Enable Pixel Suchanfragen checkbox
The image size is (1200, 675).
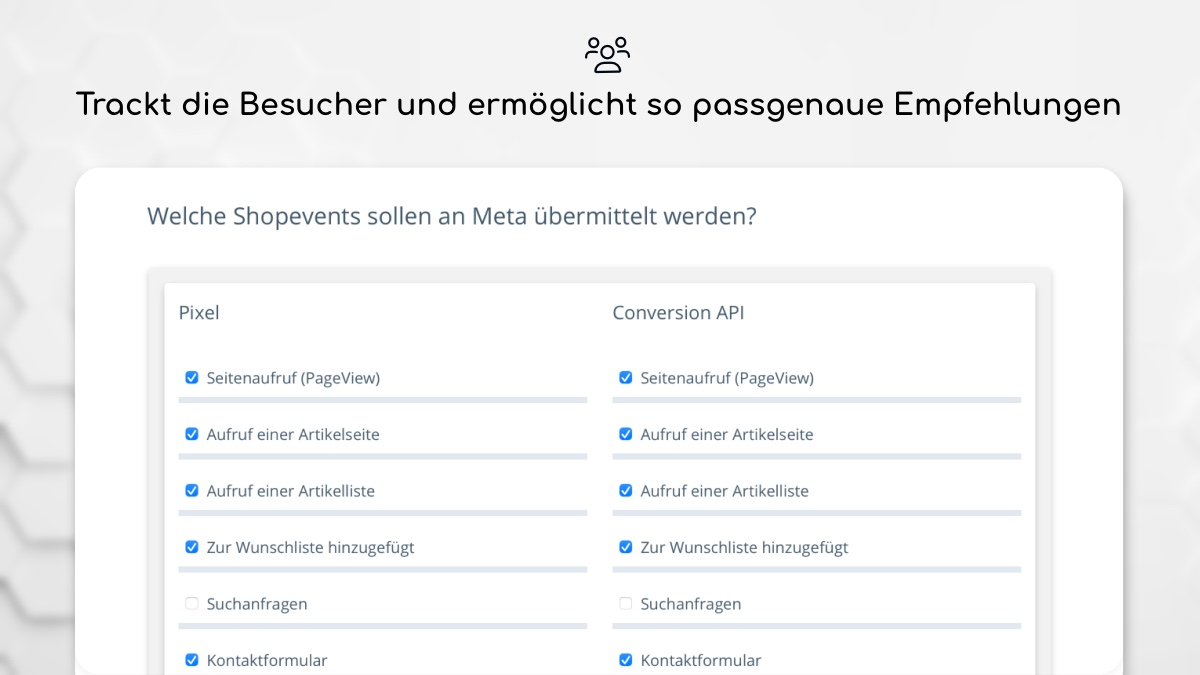click(192, 604)
